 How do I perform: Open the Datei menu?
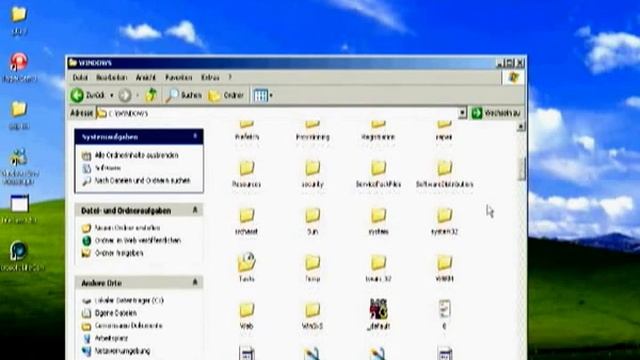click(x=80, y=77)
